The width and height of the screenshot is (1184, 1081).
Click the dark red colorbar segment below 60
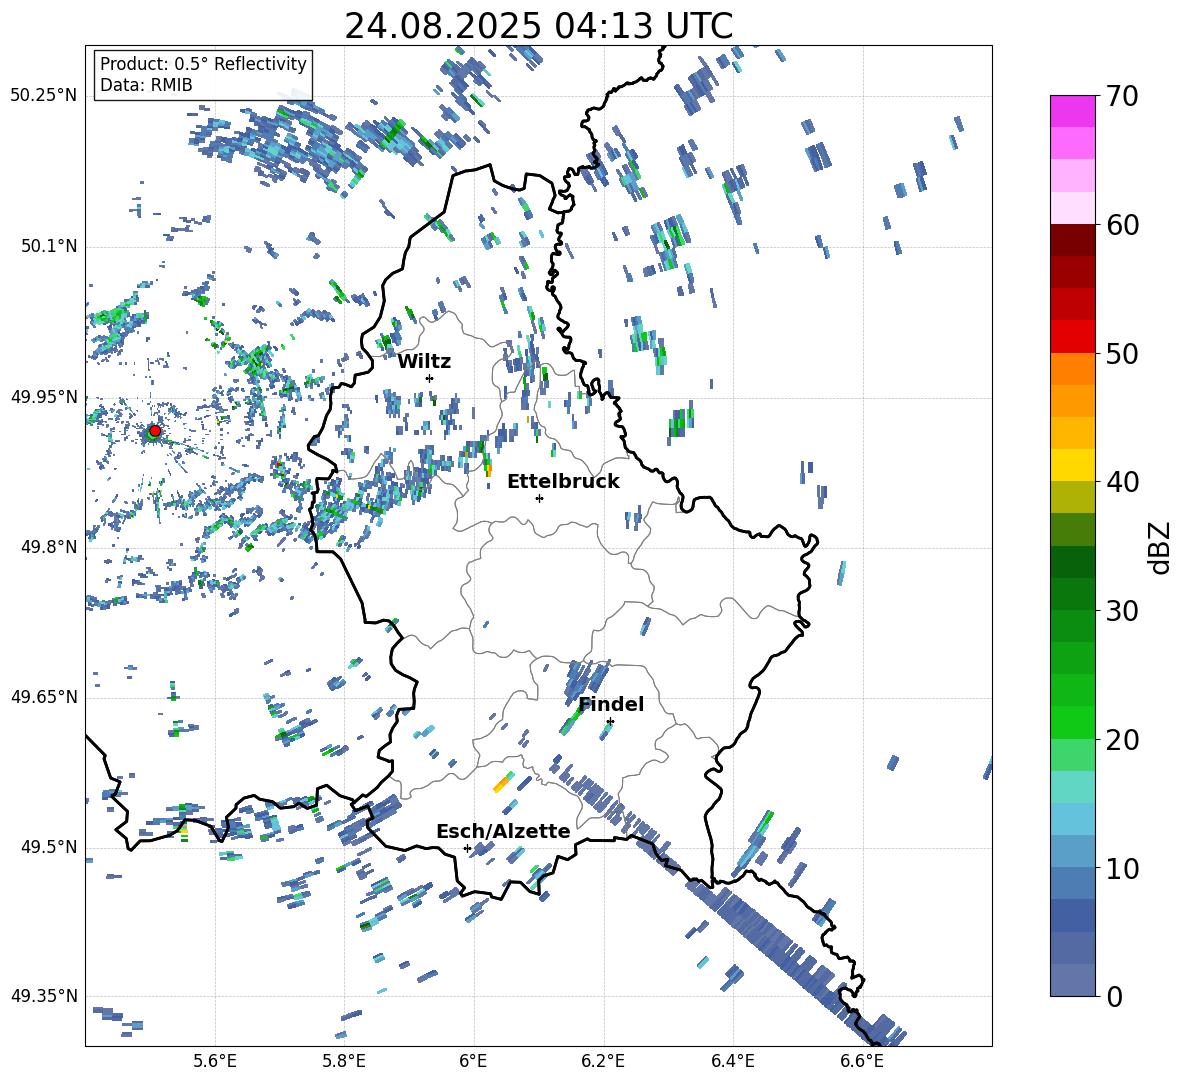tap(1072, 240)
